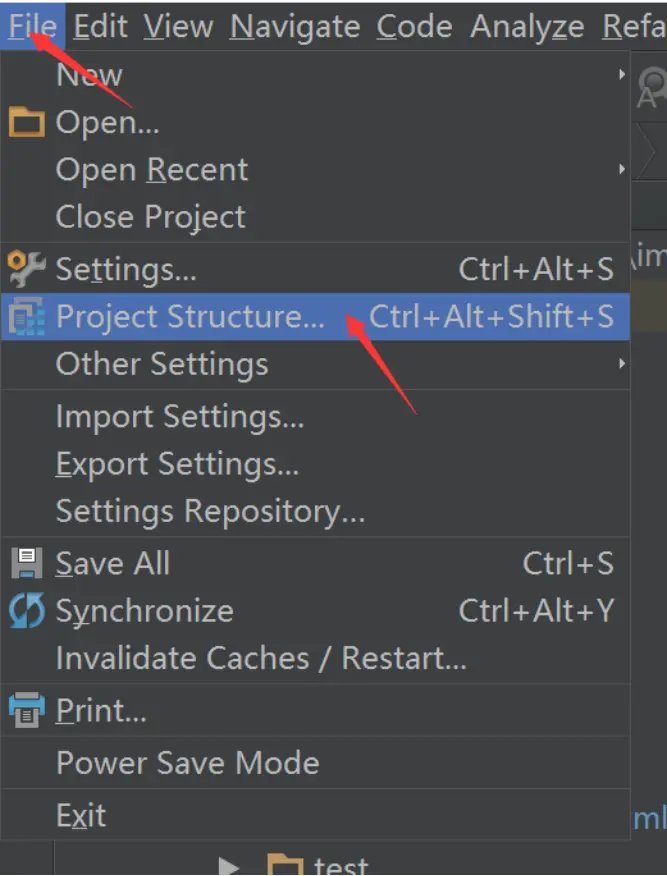The height and width of the screenshot is (876, 667).
Task: Open the Edit menu
Action: pyautogui.click(x=100, y=27)
